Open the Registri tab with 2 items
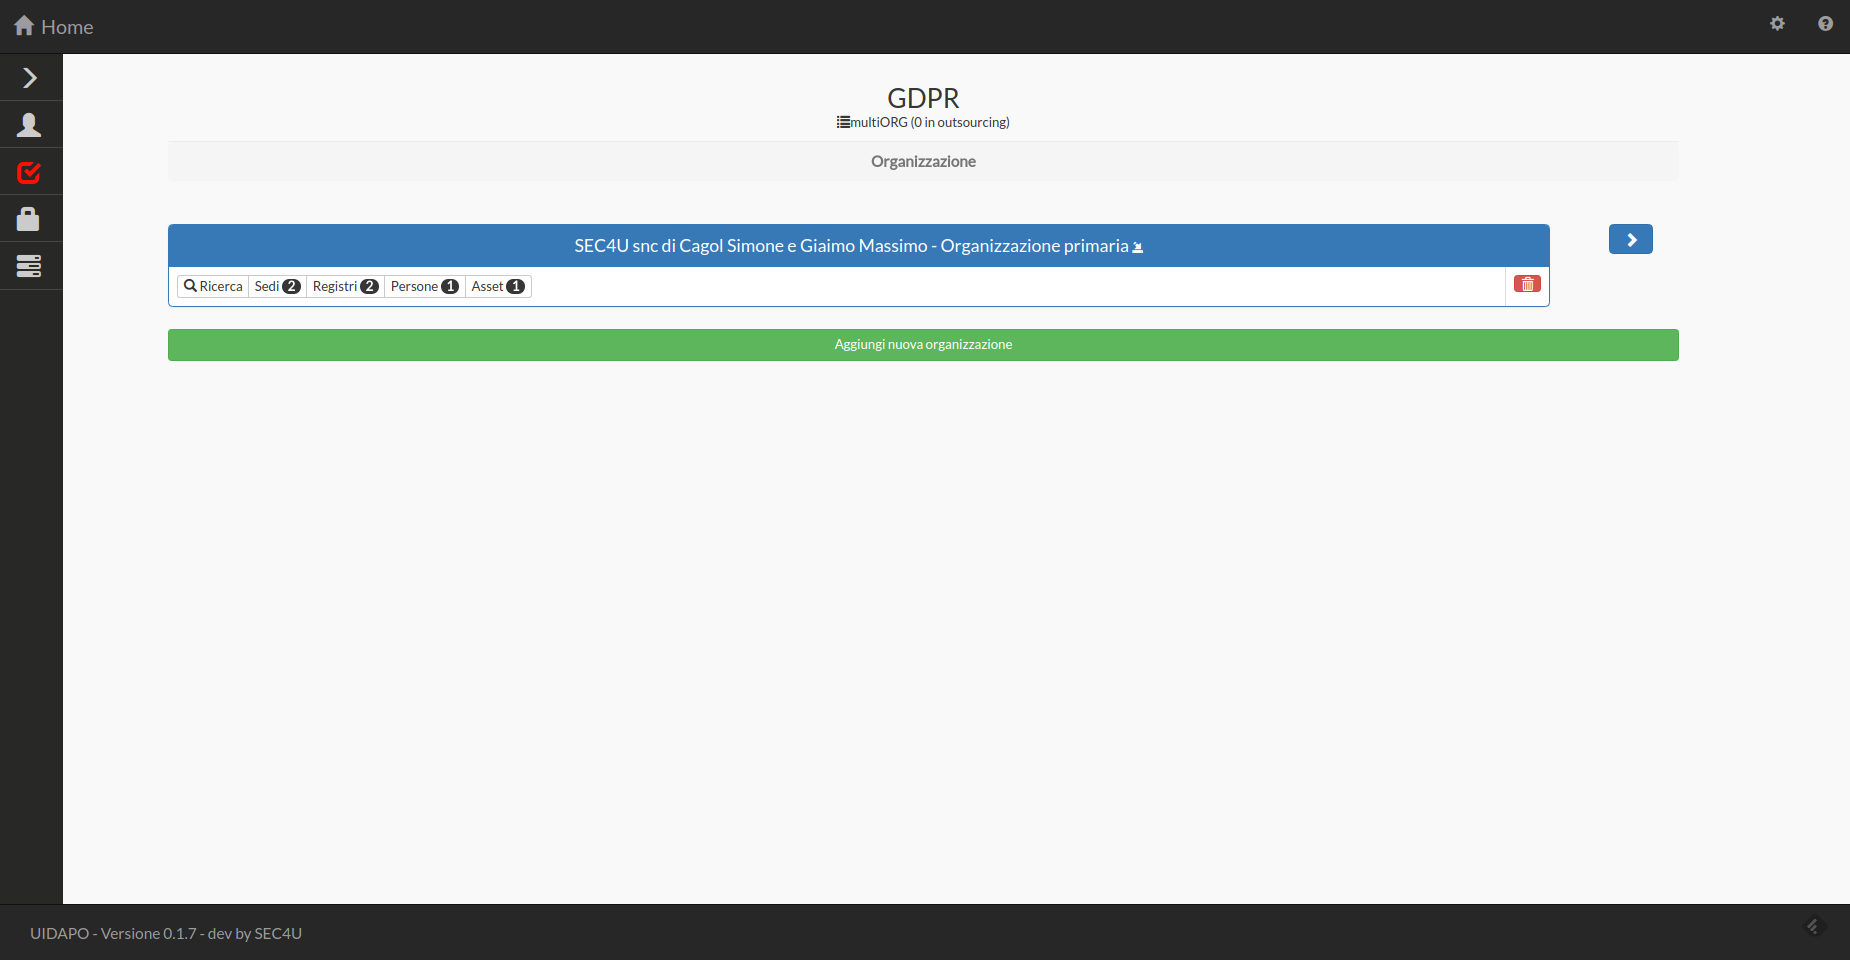Viewport: 1850px width, 960px height. pyautogui.click(x=345, y=286)
